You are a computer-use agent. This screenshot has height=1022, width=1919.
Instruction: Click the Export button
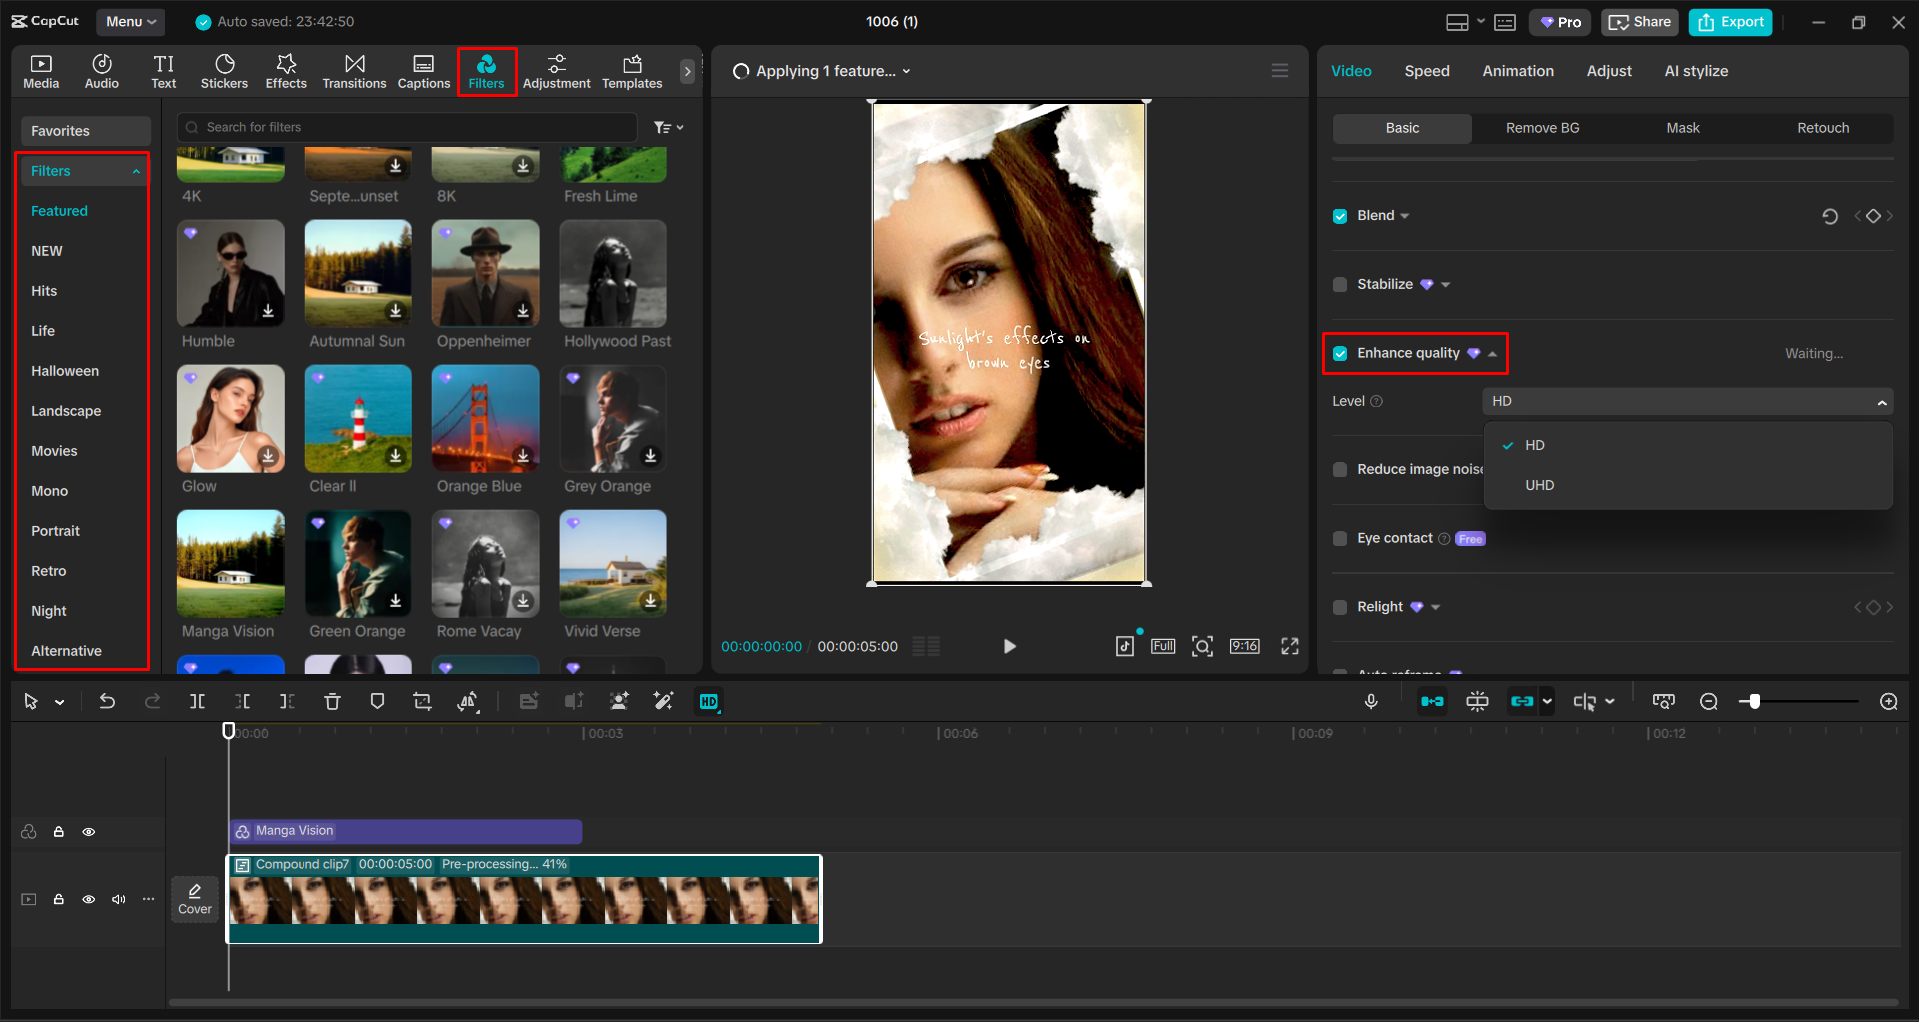coord(1729,21)
